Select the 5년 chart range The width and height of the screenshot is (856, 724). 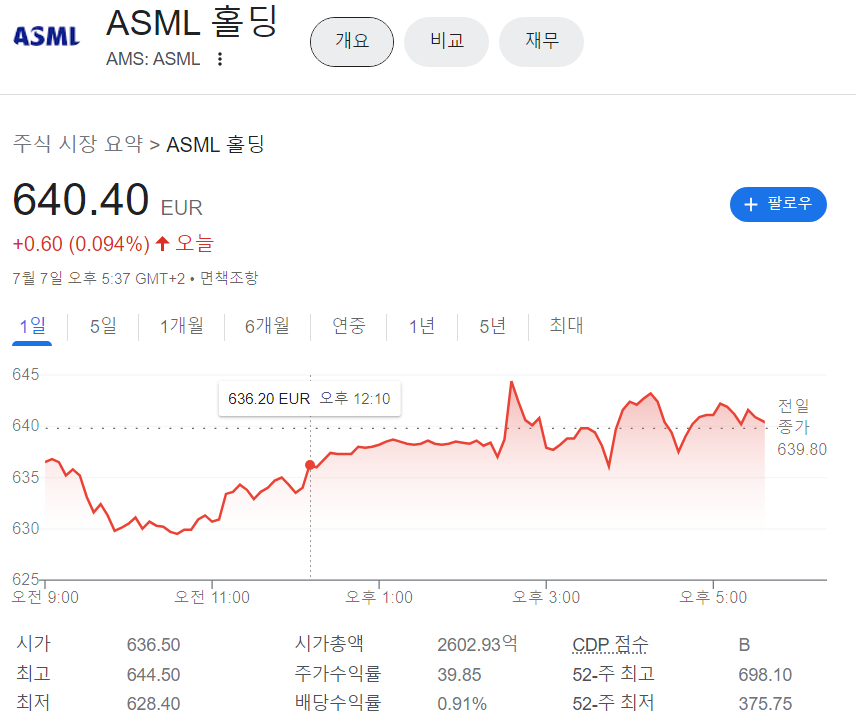(492, 326)
